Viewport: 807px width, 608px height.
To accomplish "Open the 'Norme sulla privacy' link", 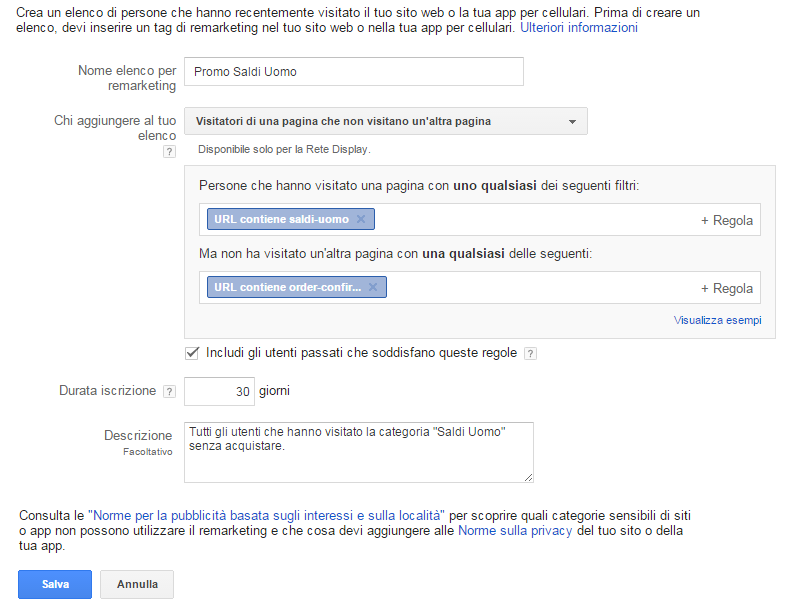I will click(x=515, y=531).
